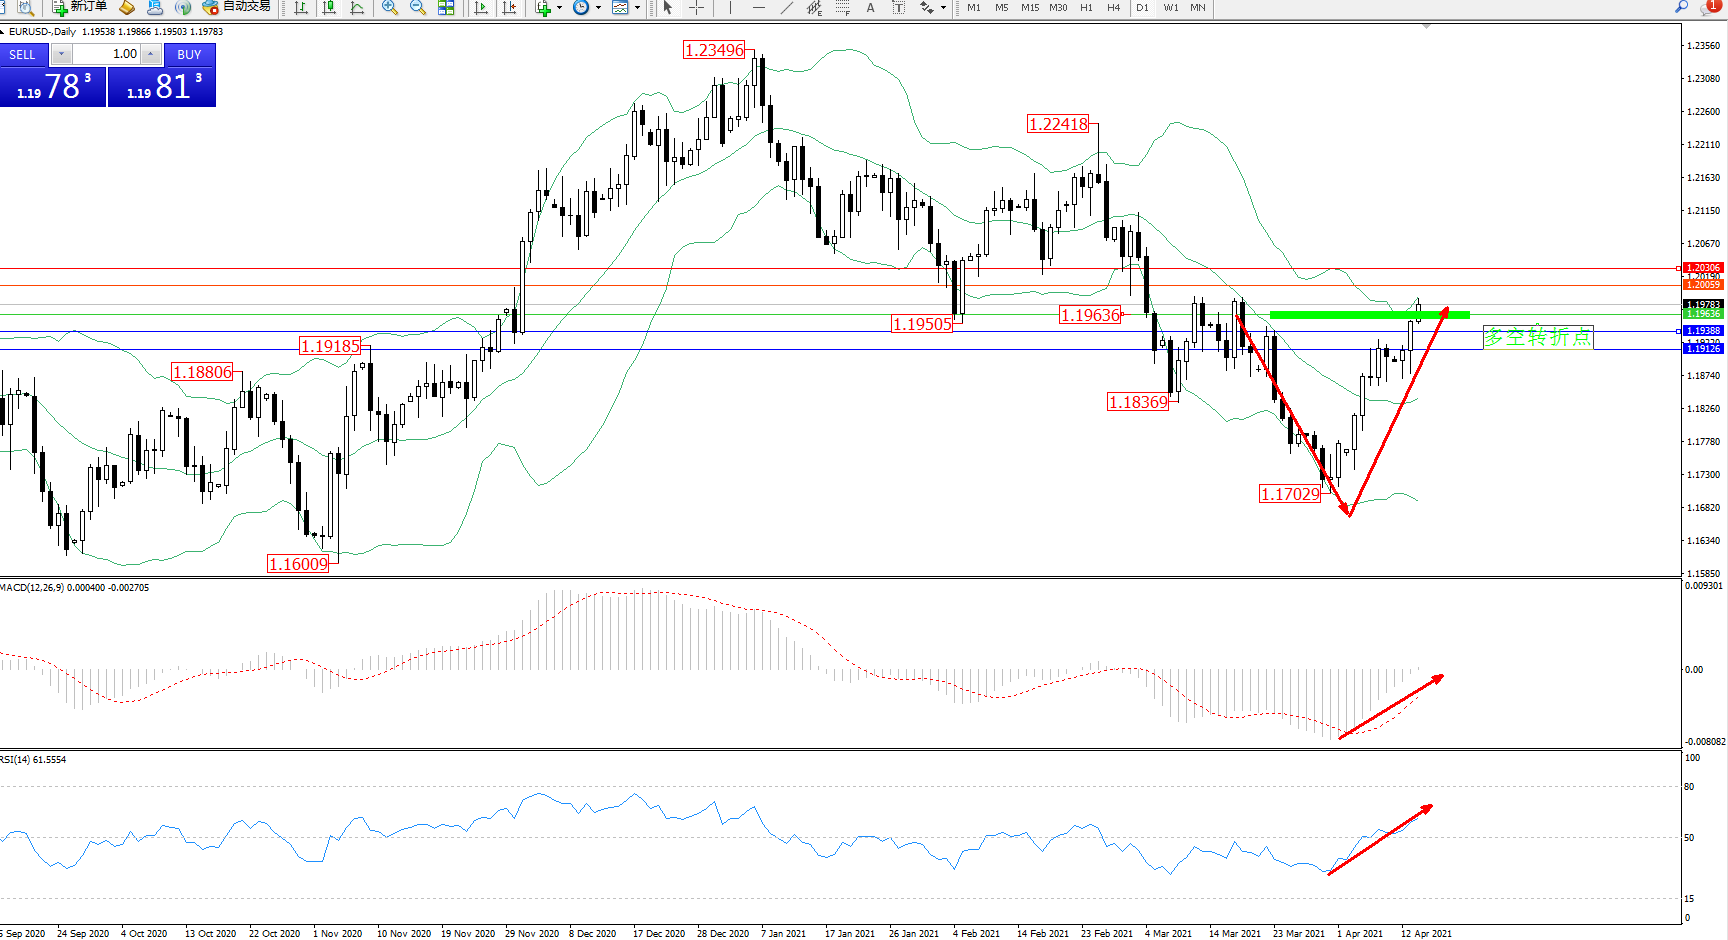Click the SELL button
The image size is (1728, 940).
[23, 54]
